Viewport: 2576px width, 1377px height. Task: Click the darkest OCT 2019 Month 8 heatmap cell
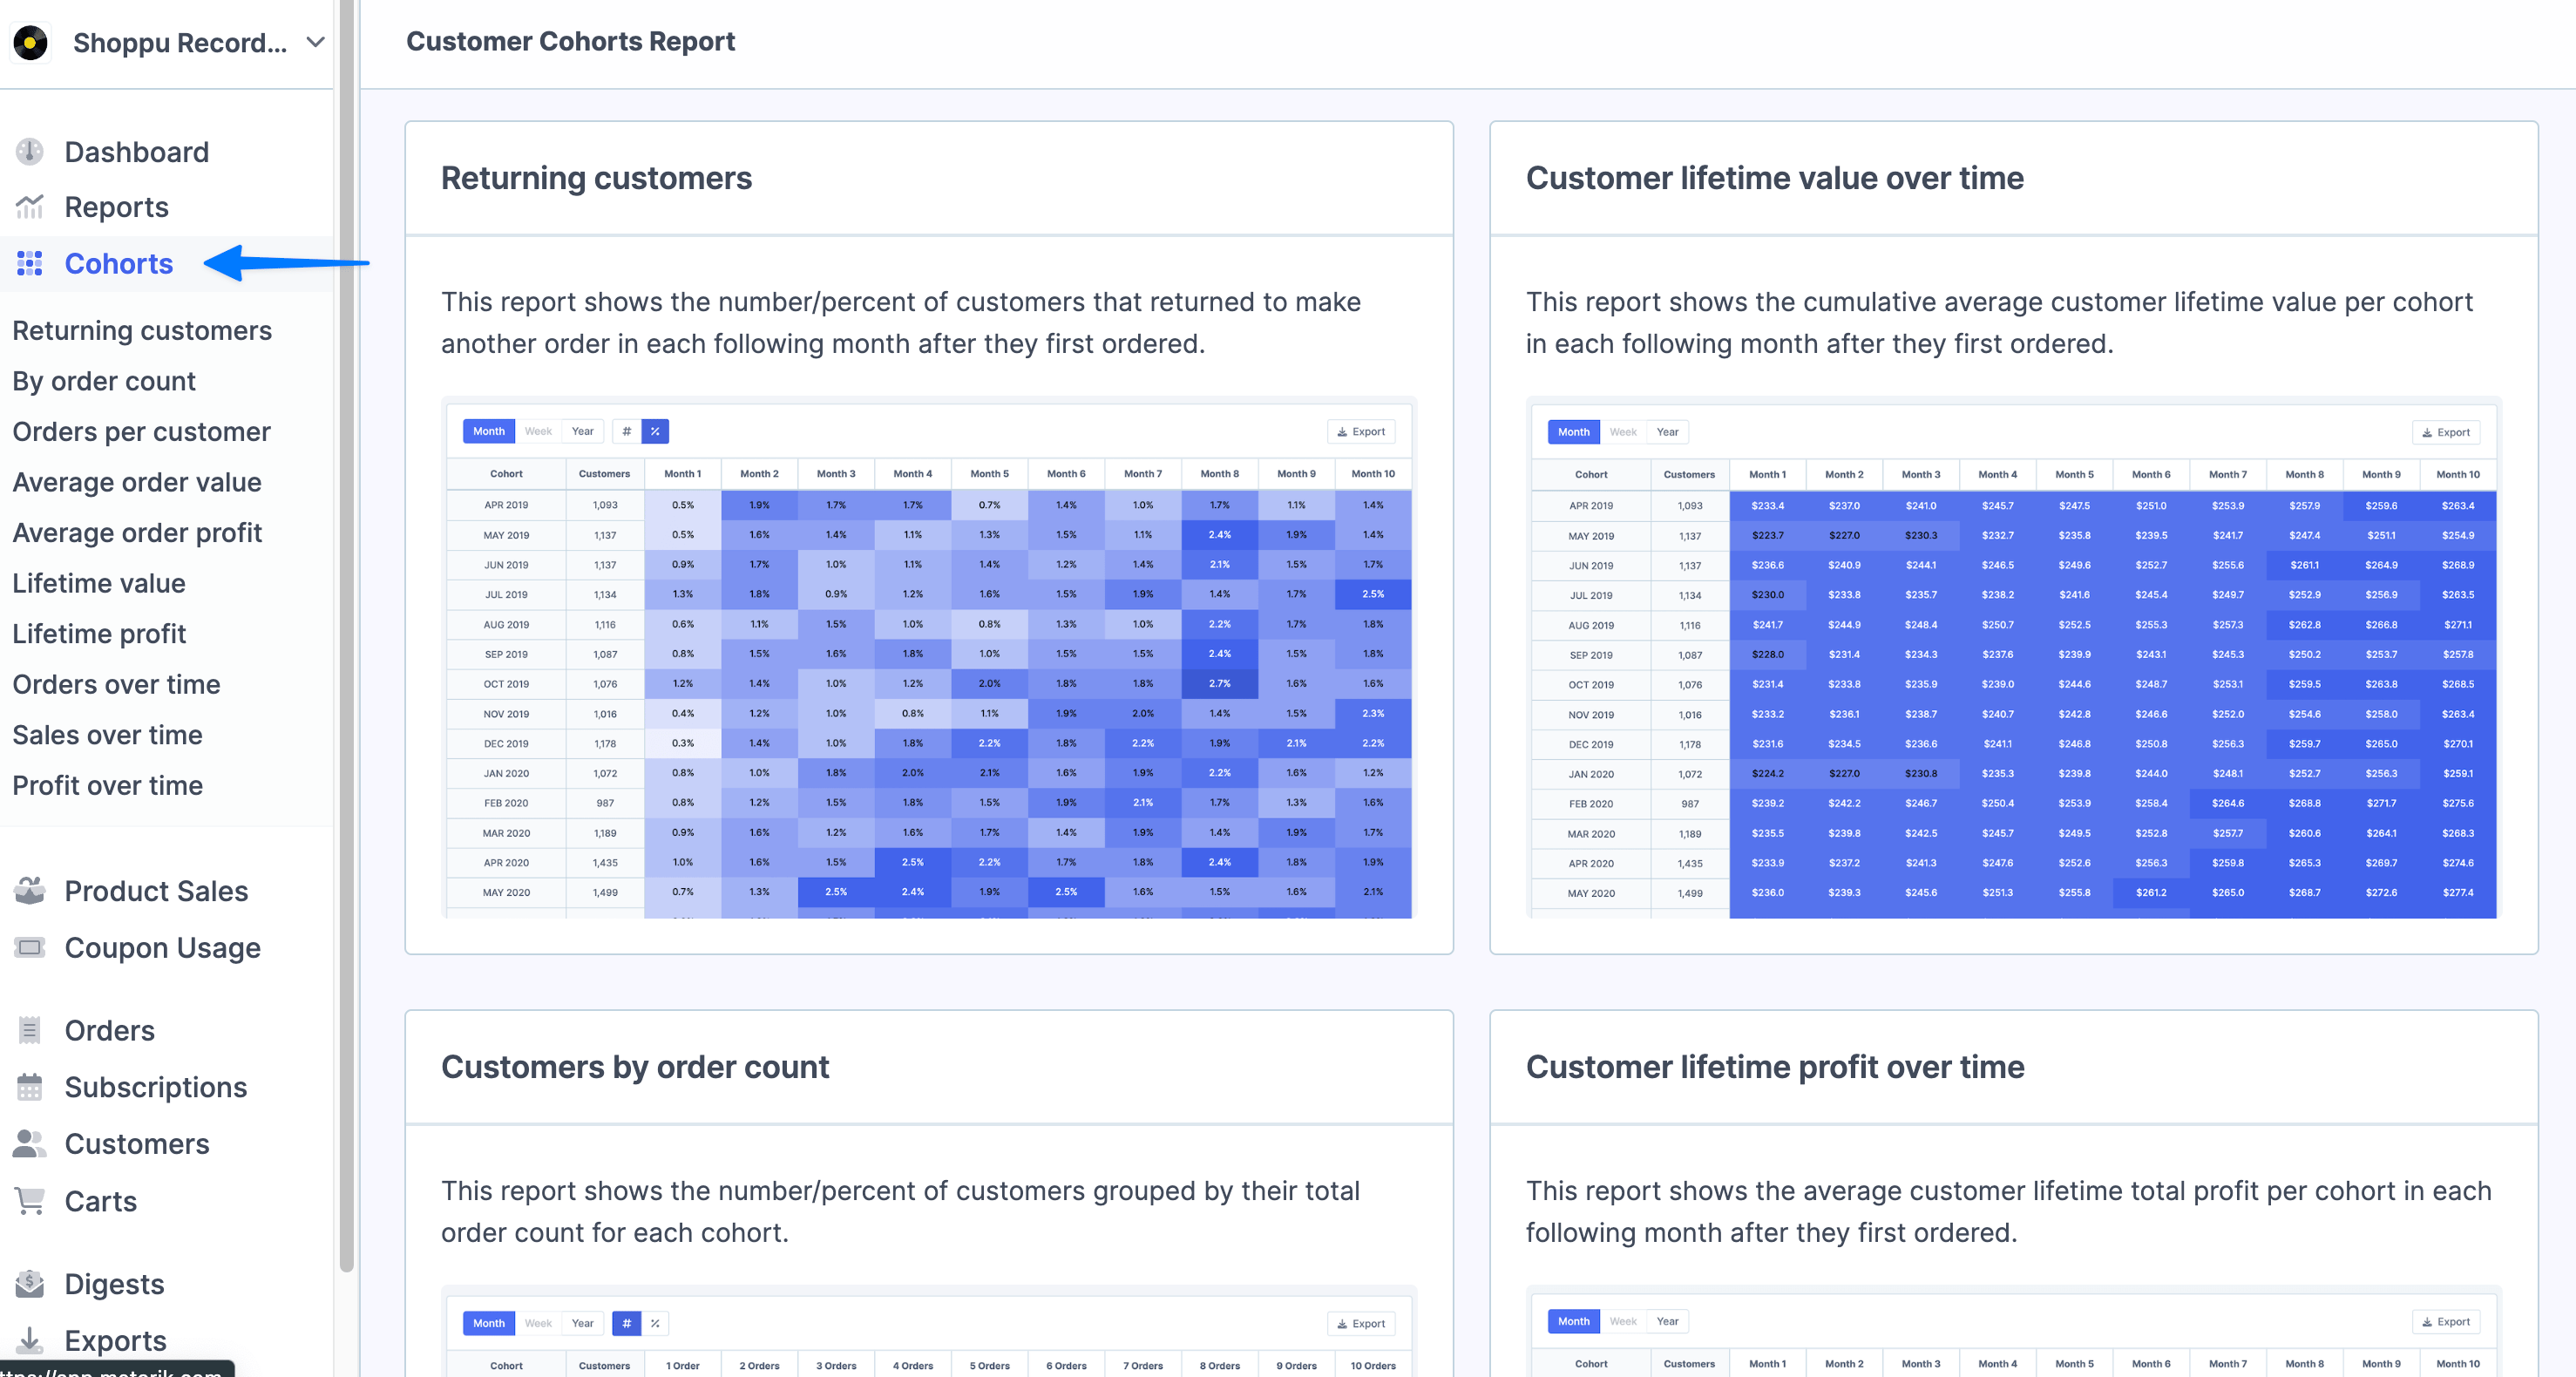(x=1219, y=684)
